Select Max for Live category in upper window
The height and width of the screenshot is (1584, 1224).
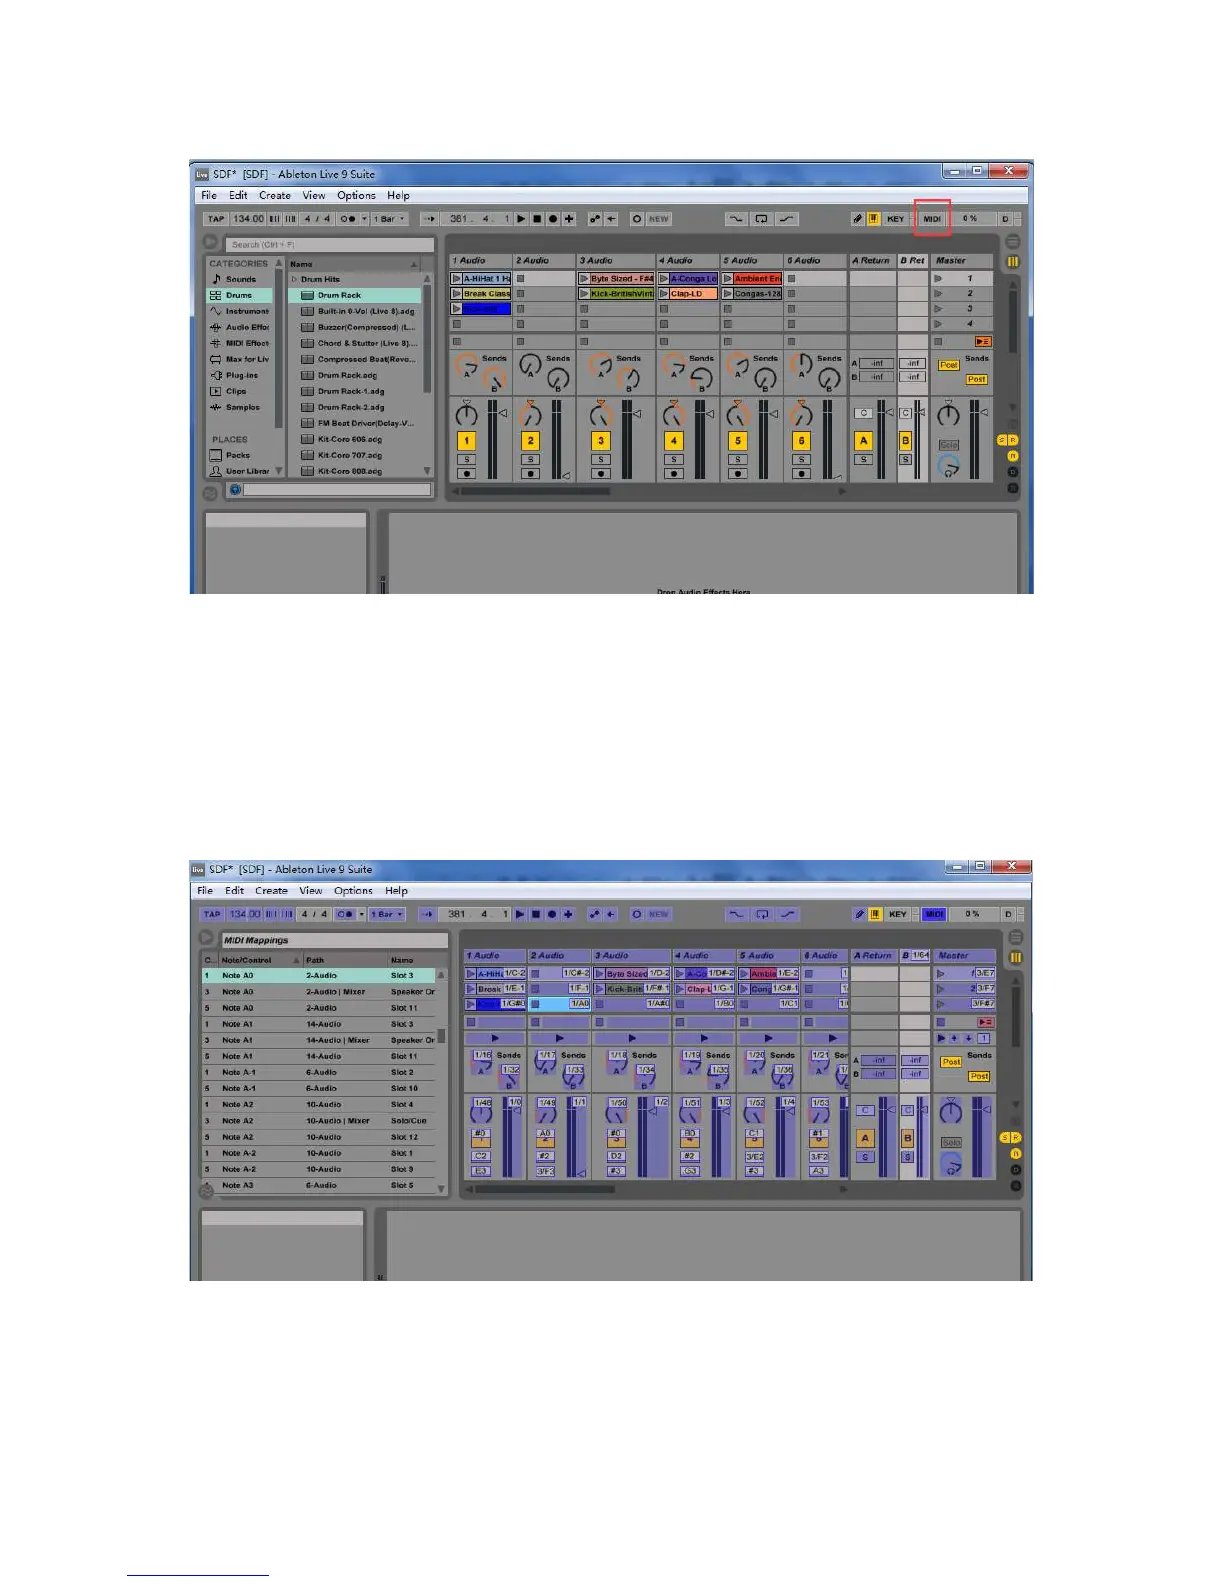[x=240, y=359]
